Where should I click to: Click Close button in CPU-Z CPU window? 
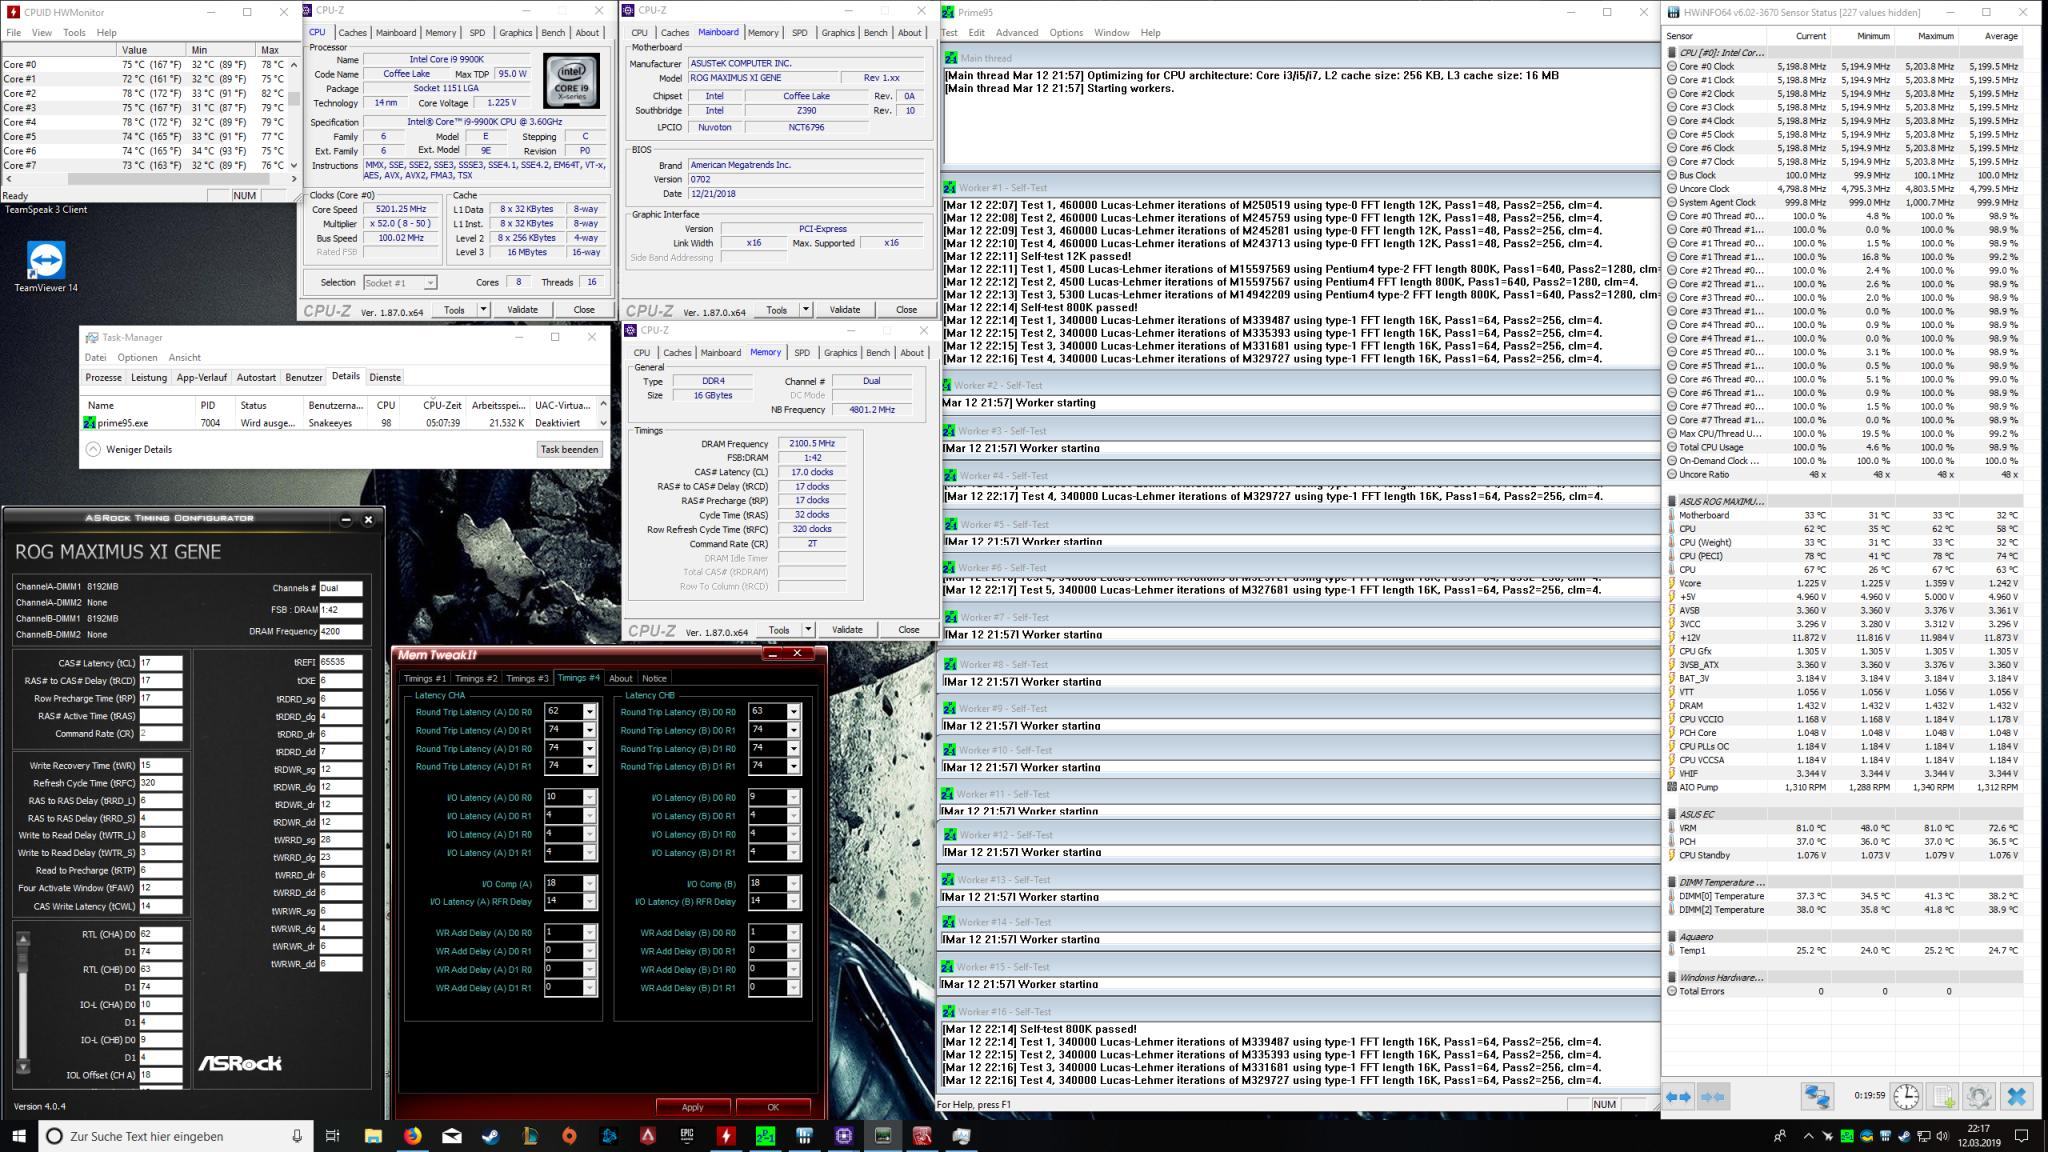(x=584, y=310)
